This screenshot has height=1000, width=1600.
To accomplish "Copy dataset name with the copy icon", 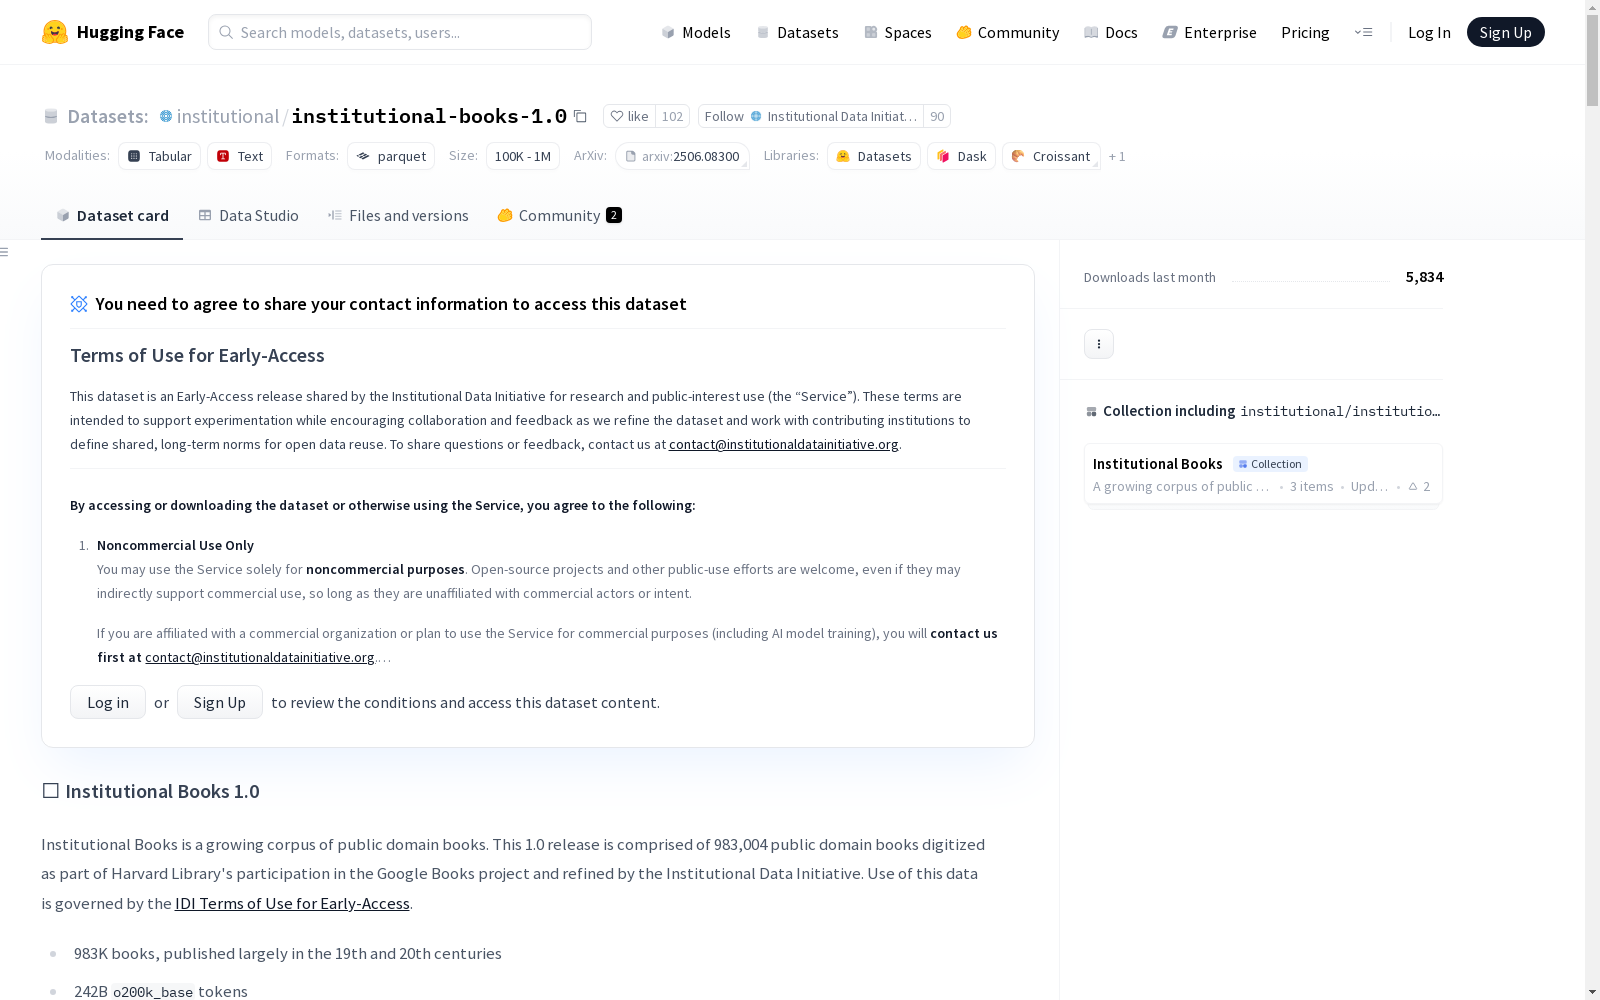I will (580, 116).
